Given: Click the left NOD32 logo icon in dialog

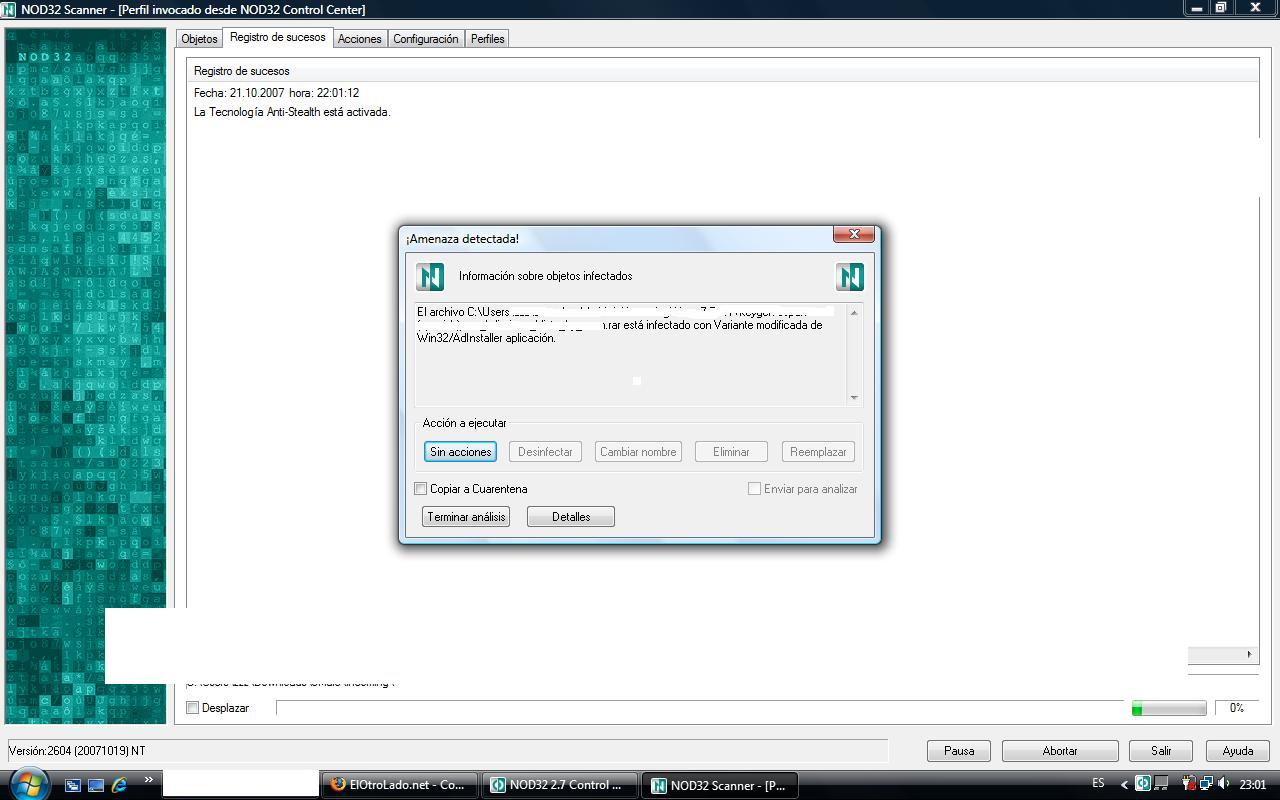Looking at the screenshot, I should click(430, 277).
